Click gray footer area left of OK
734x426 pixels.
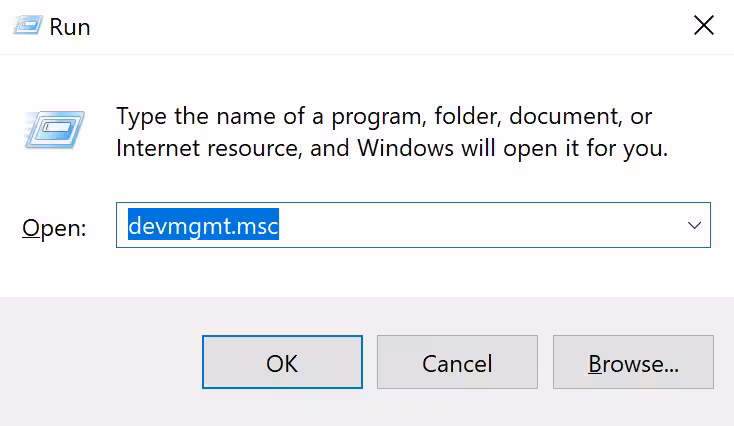point(100,362)
